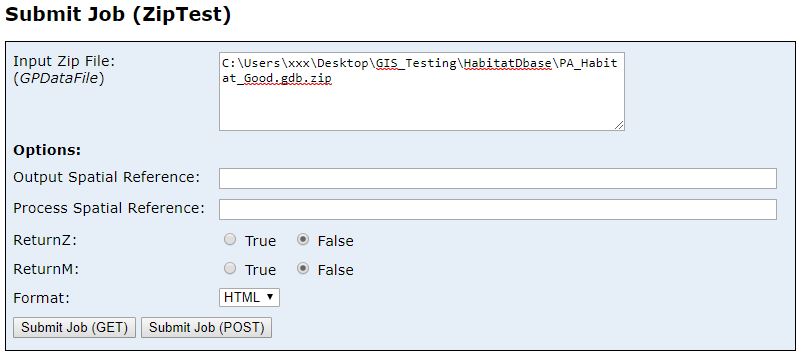Click the Submit Job (GET) button
Screen dimensions: 811x364
74,328
